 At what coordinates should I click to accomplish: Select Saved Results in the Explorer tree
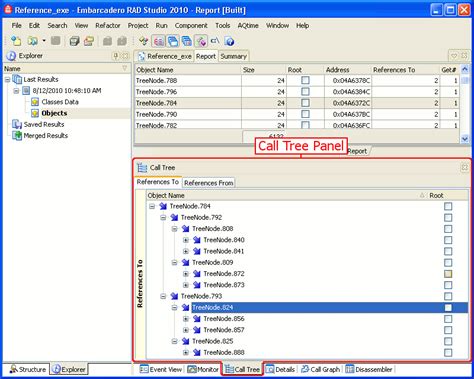(x=44, y=124)
